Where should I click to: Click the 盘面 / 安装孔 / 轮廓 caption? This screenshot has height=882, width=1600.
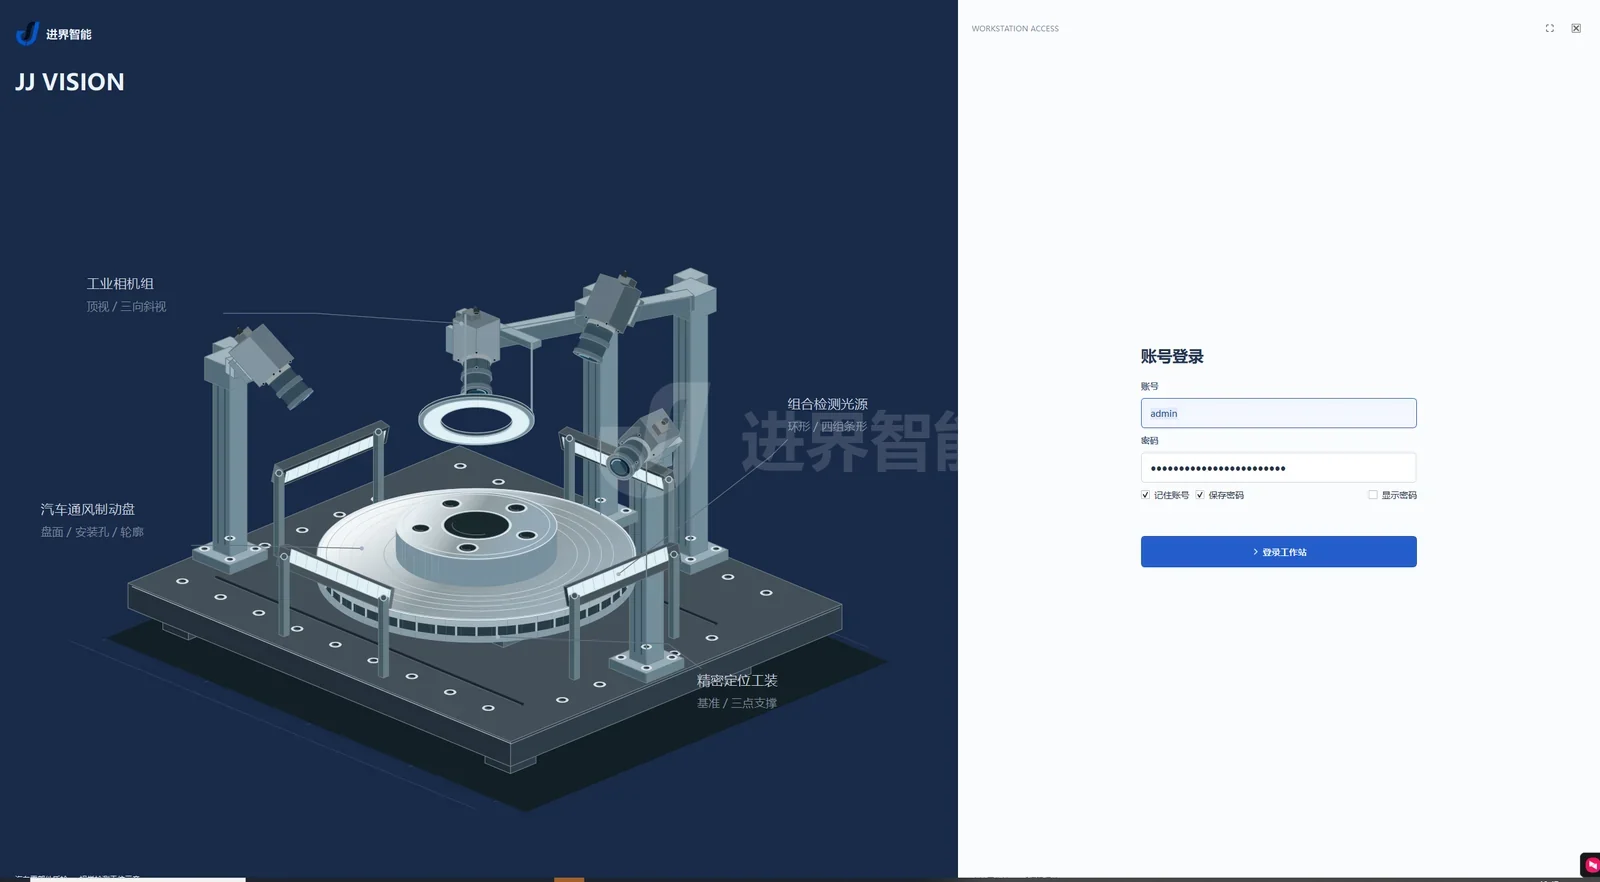tap(92, 532)
